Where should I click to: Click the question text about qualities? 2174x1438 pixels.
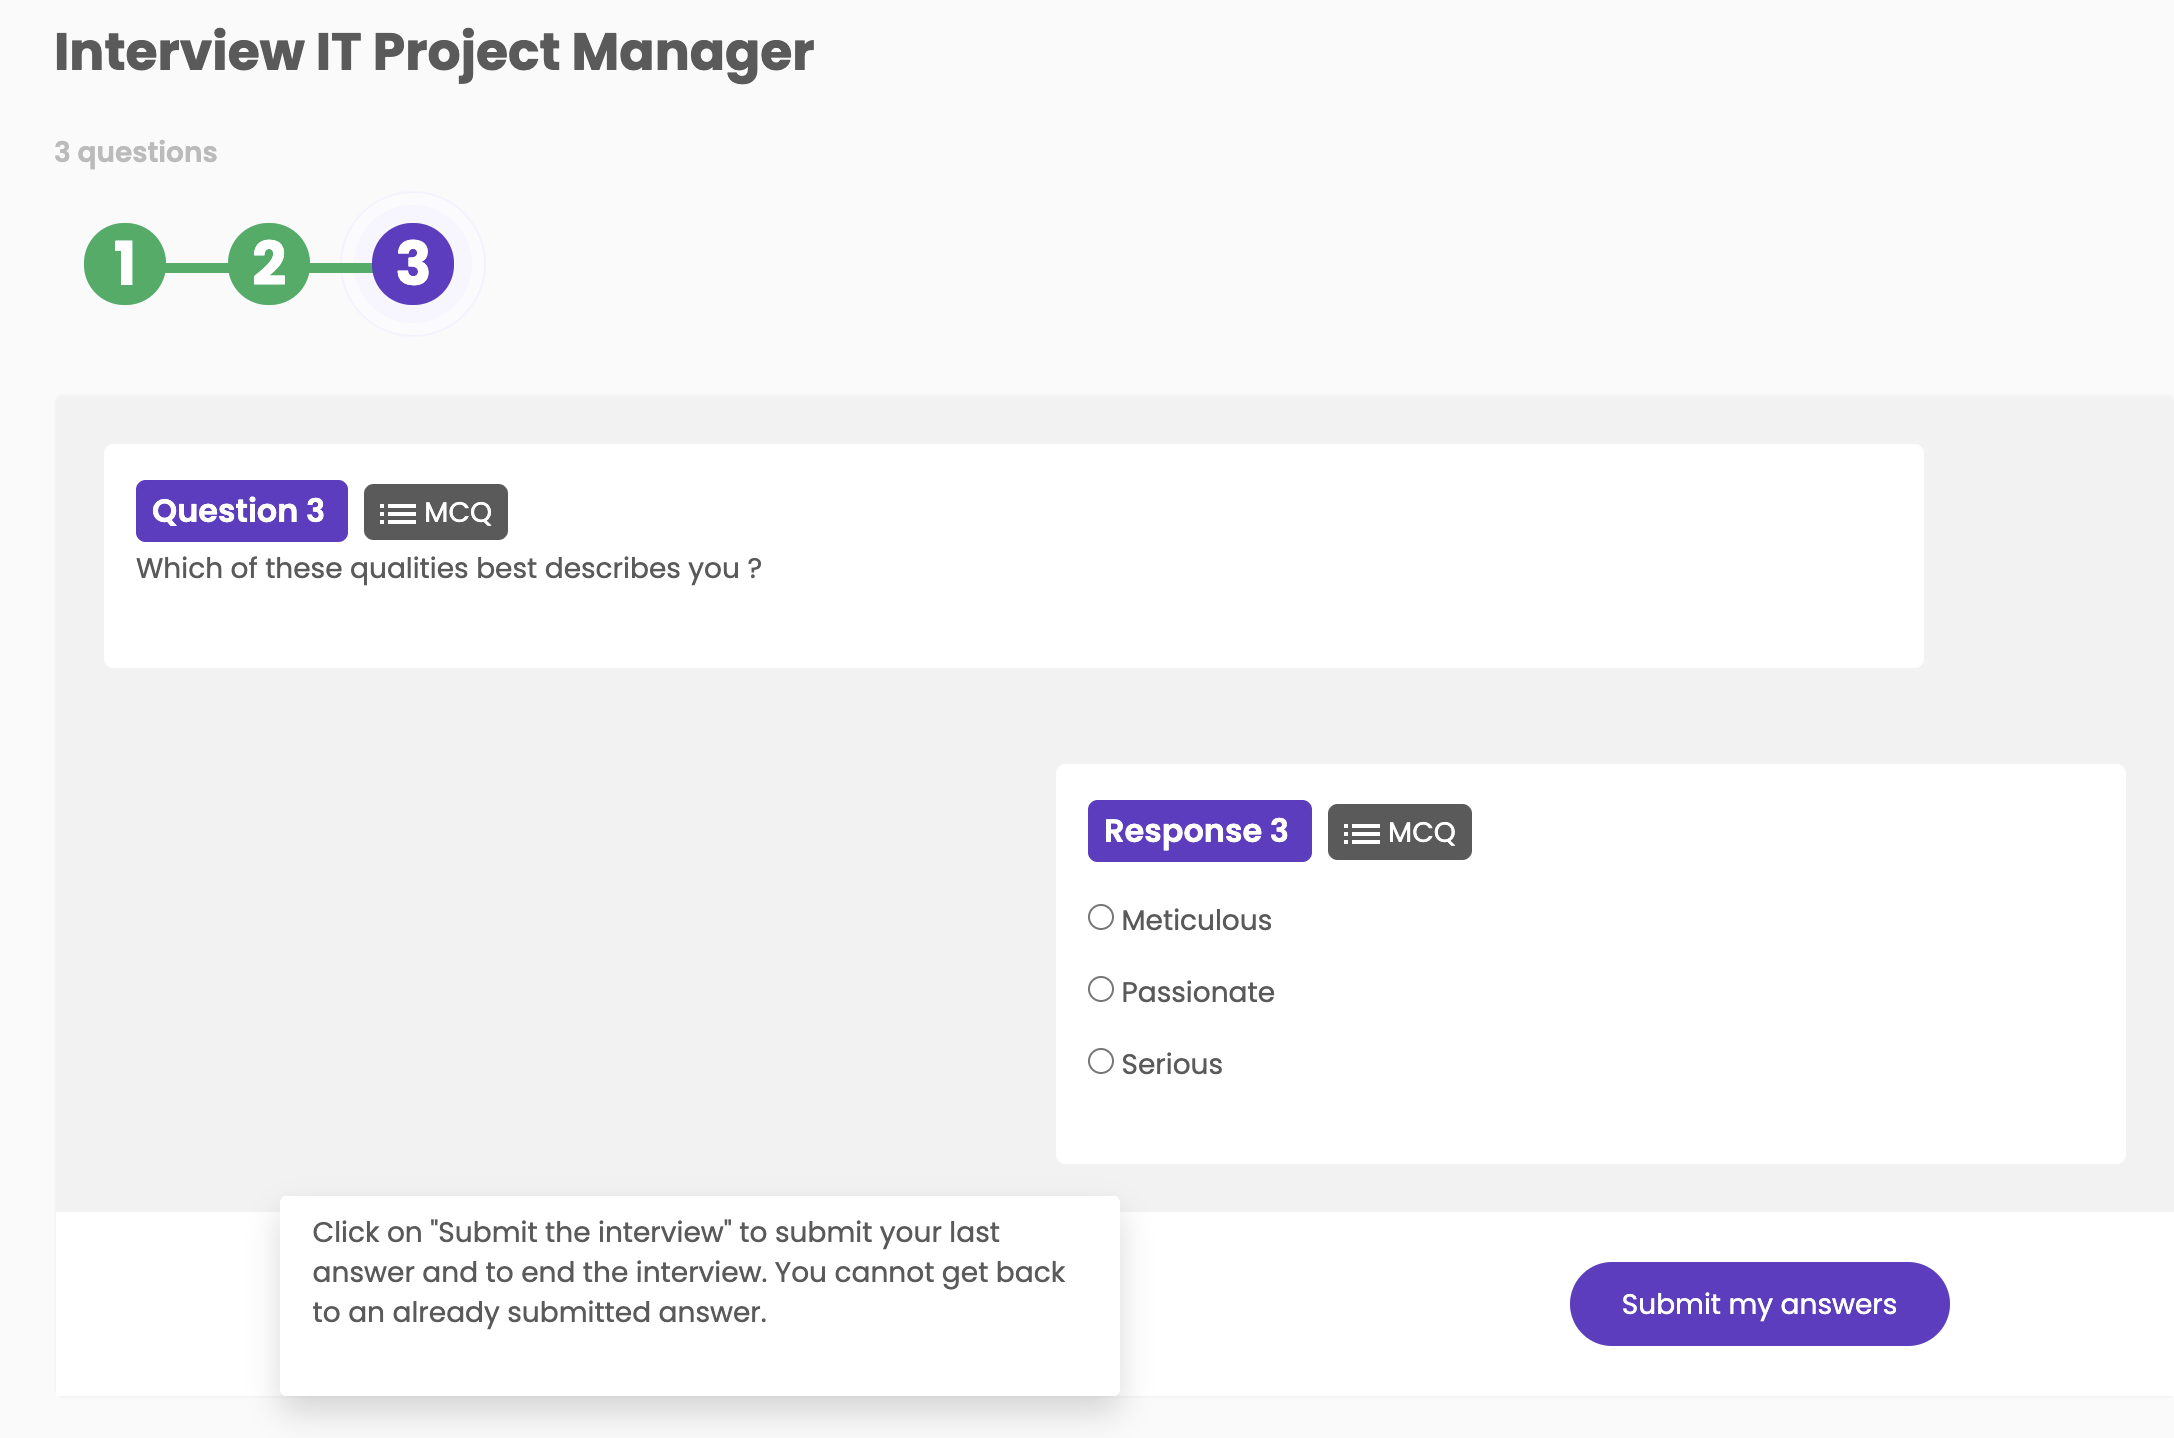coord(448,567)
